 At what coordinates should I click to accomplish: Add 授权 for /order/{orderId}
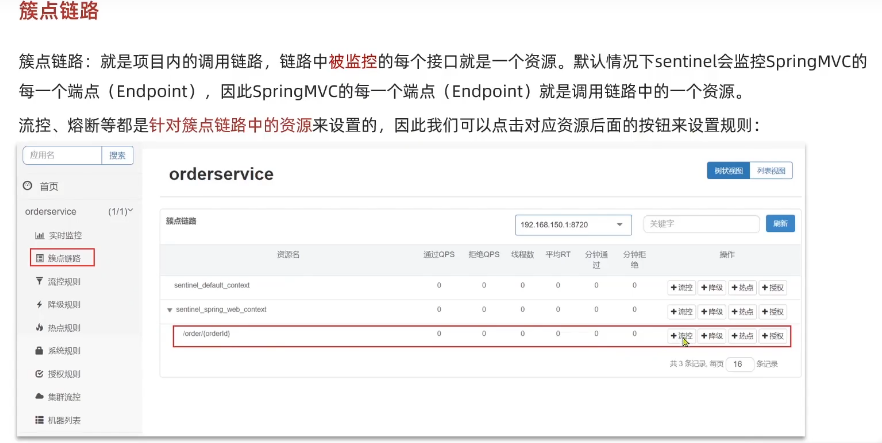tap(772, 336)
